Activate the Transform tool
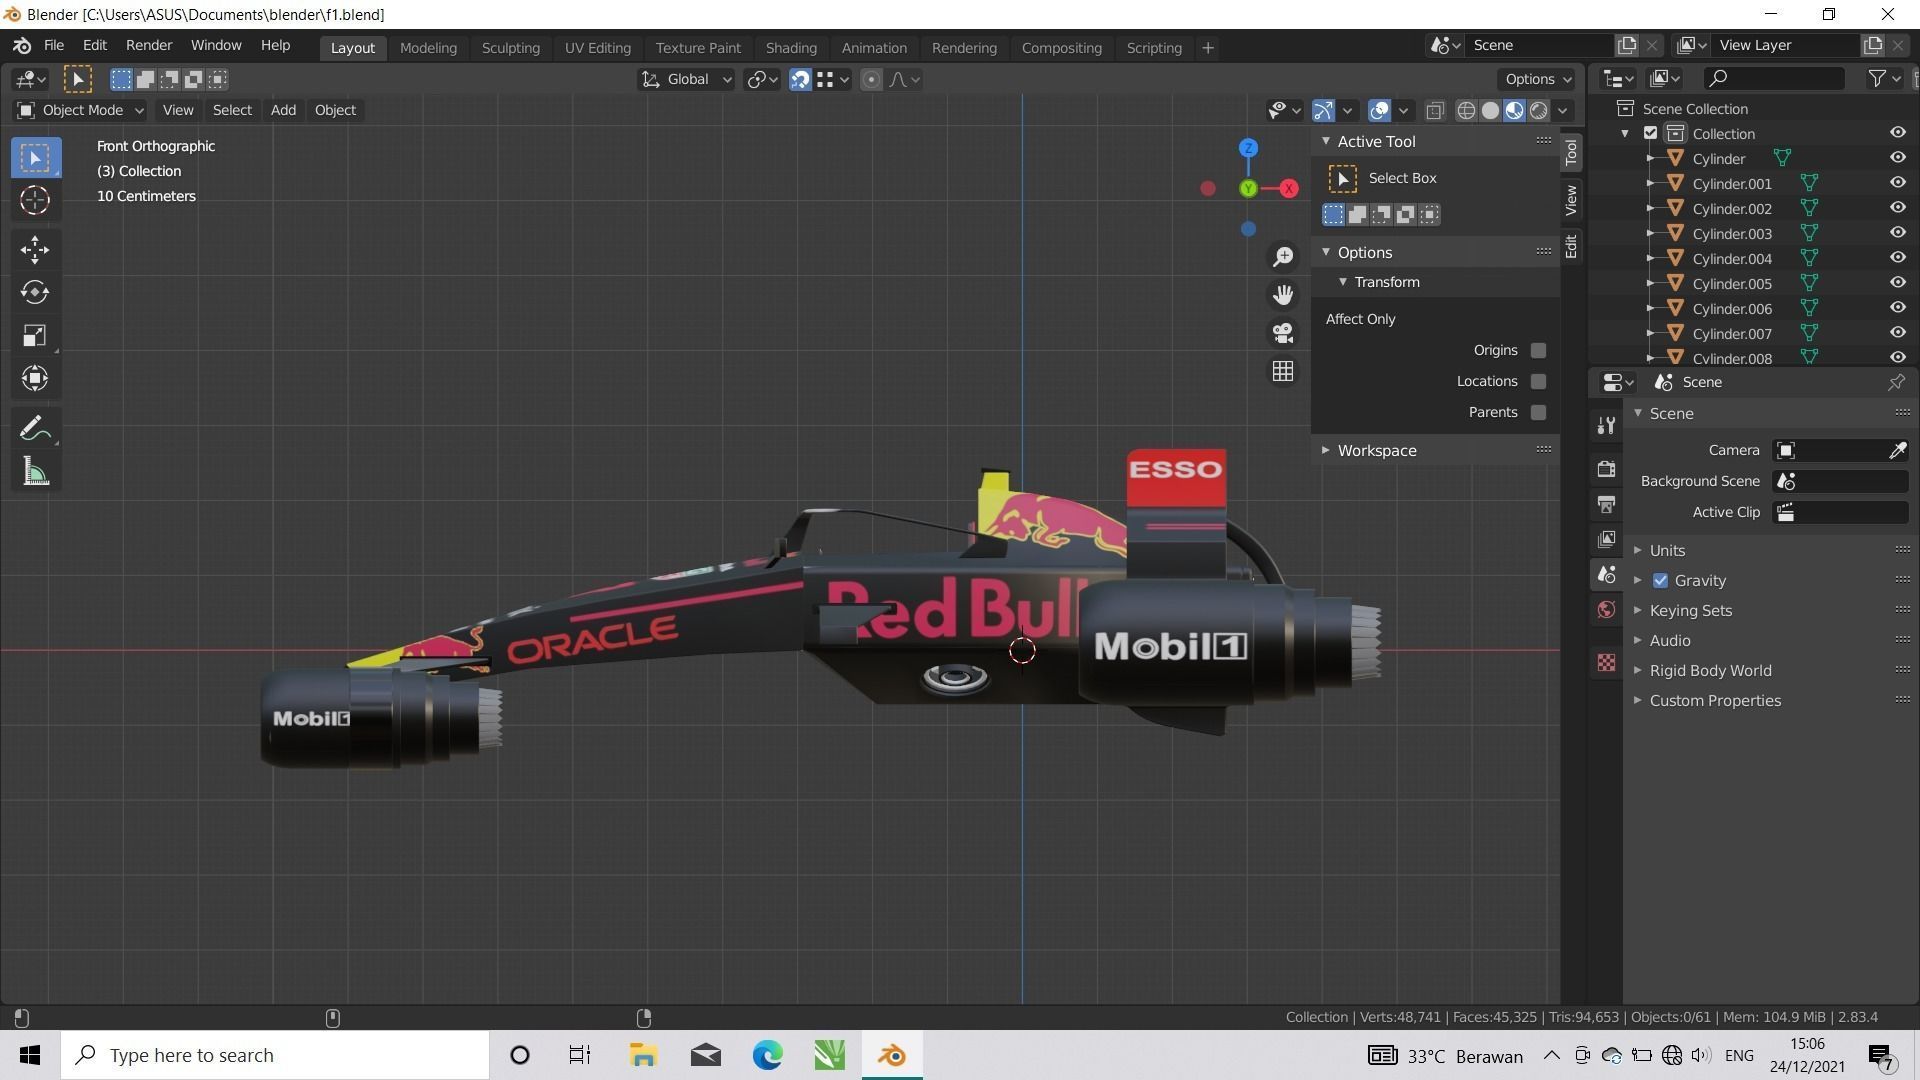 [35, 378]
